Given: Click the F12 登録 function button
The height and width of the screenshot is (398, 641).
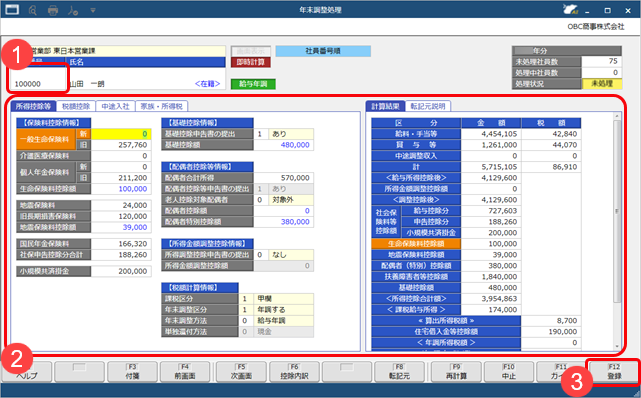Looking at the screenshot, I should [614, 371].
